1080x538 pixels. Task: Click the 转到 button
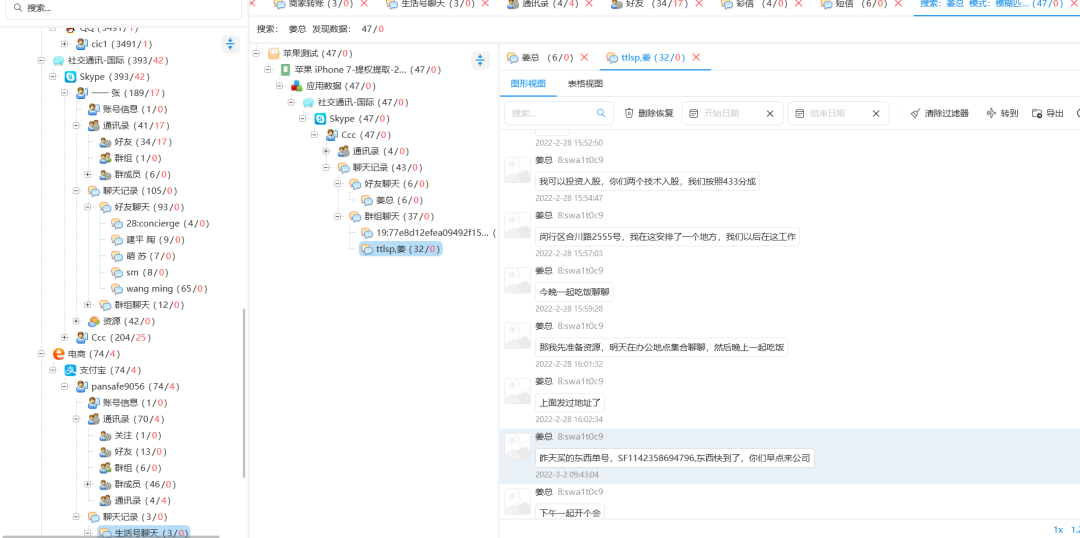pos(1002,113)
